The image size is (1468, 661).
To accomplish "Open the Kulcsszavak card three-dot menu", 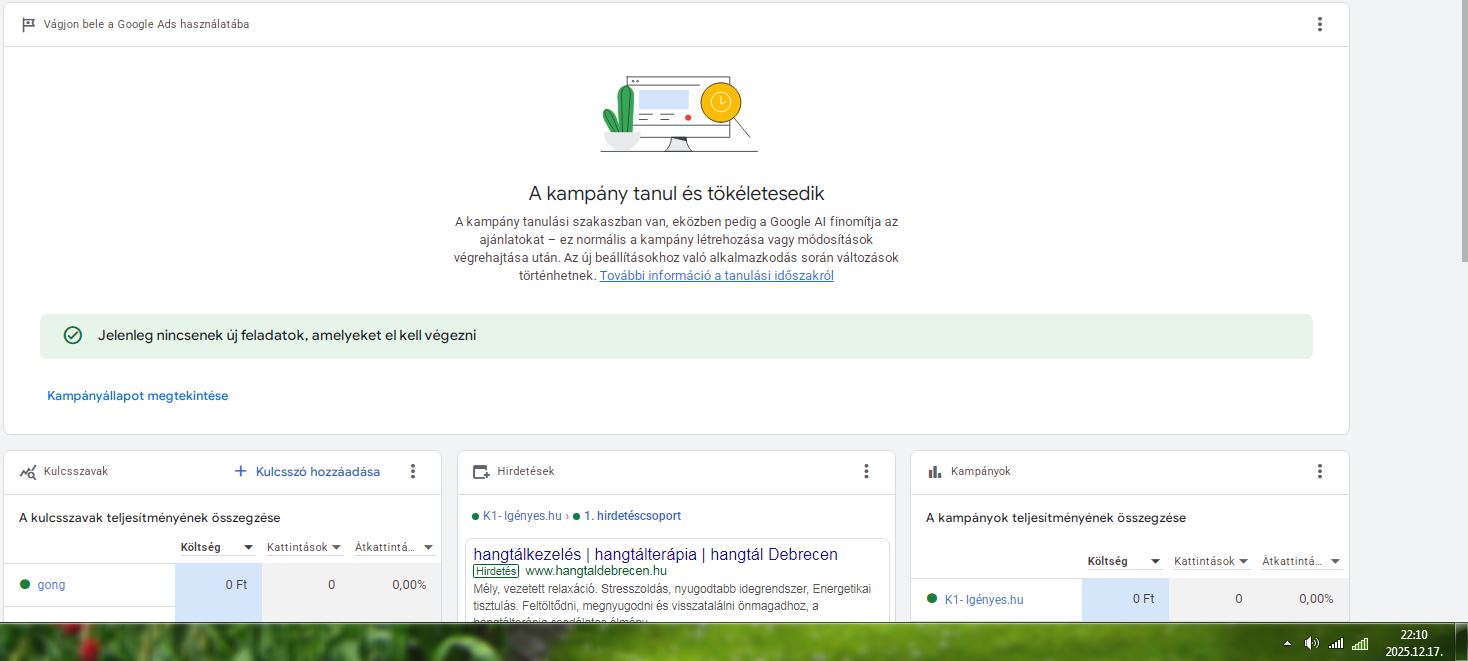I will 413,471.
